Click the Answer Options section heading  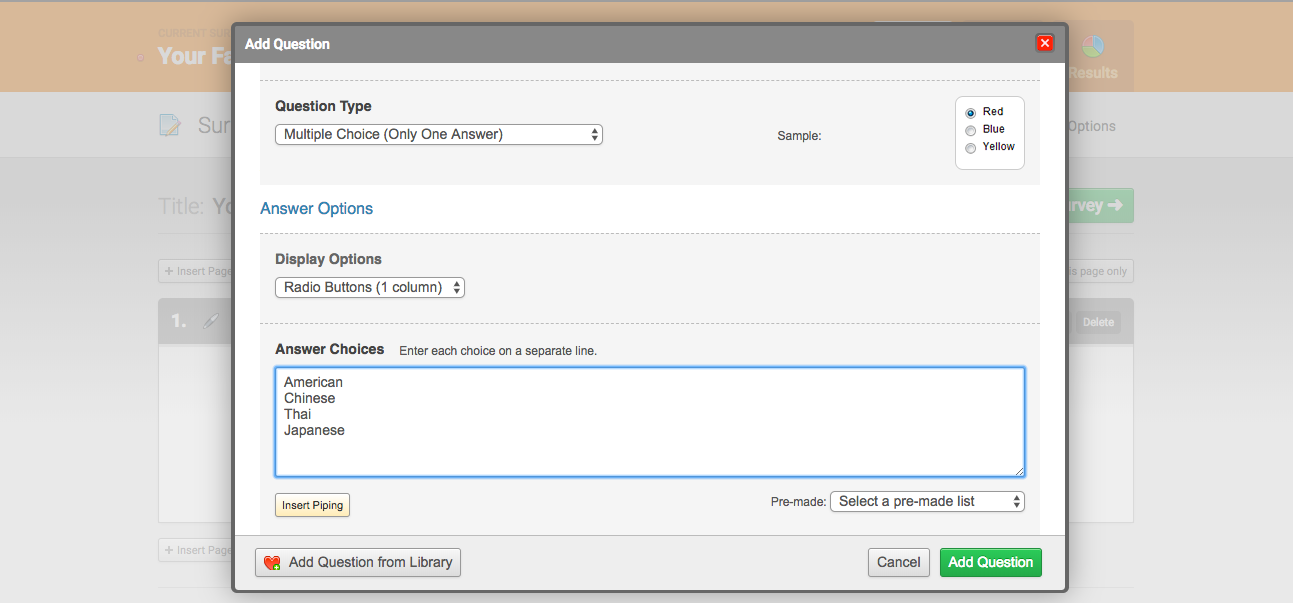click(316, 209)
